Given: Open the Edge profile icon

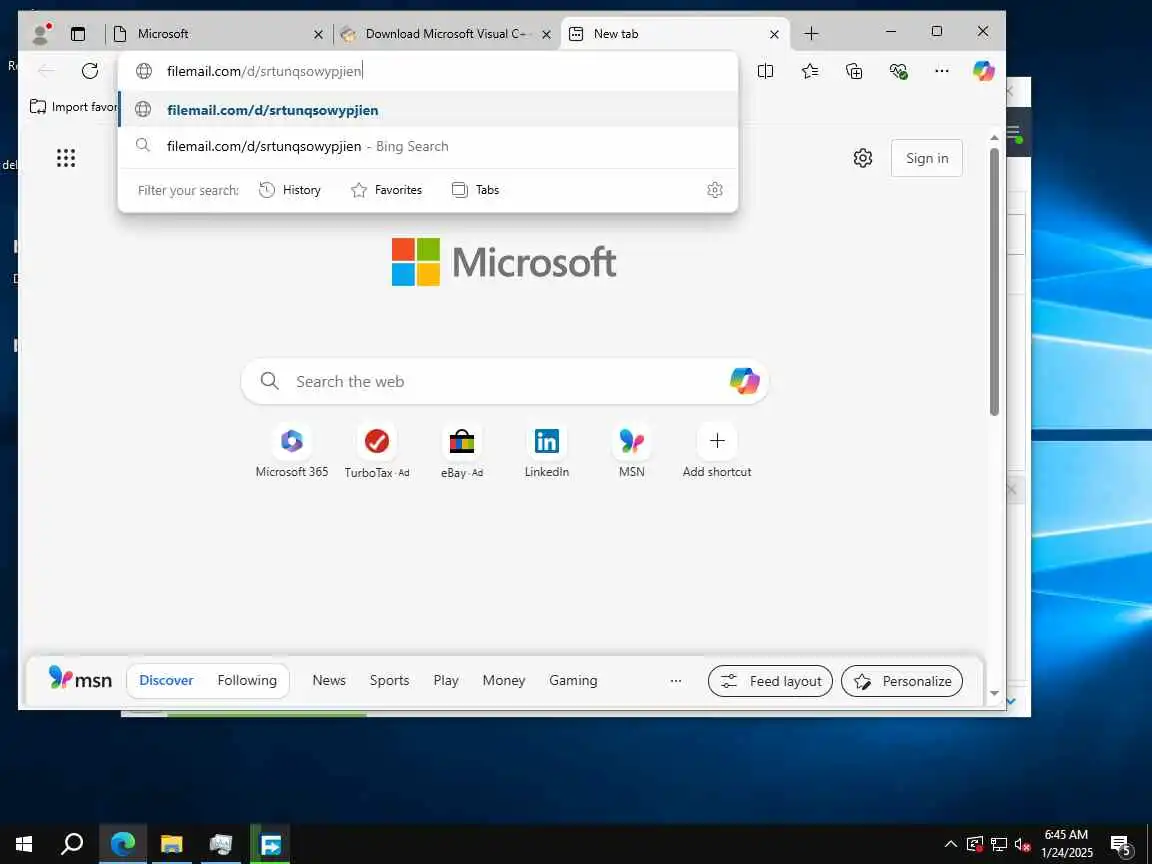Looking at the screenshot, I should coord(41,33).
